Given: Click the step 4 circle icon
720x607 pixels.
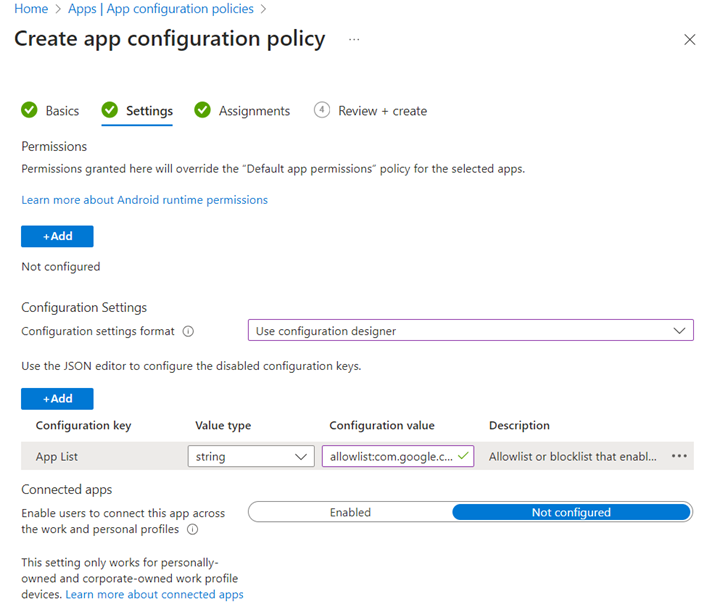Looking at the screenshot, I should pyautogui.click(x=321, y=110).
